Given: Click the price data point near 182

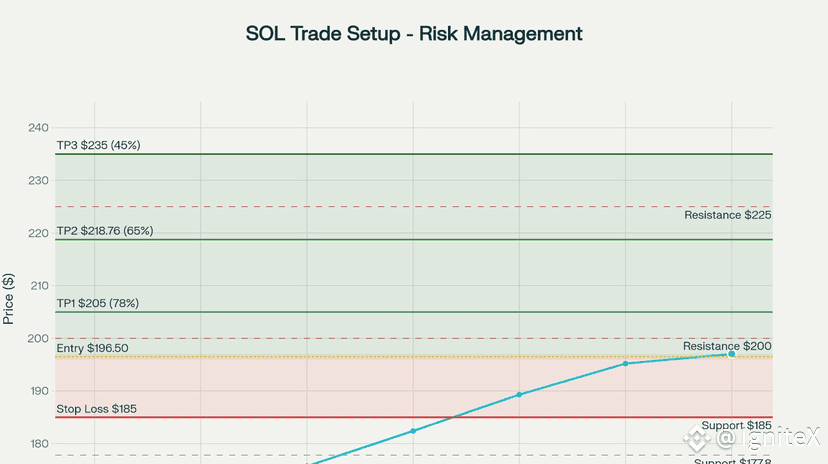Looking at the screenshot, I should click(x=413, y=431).
